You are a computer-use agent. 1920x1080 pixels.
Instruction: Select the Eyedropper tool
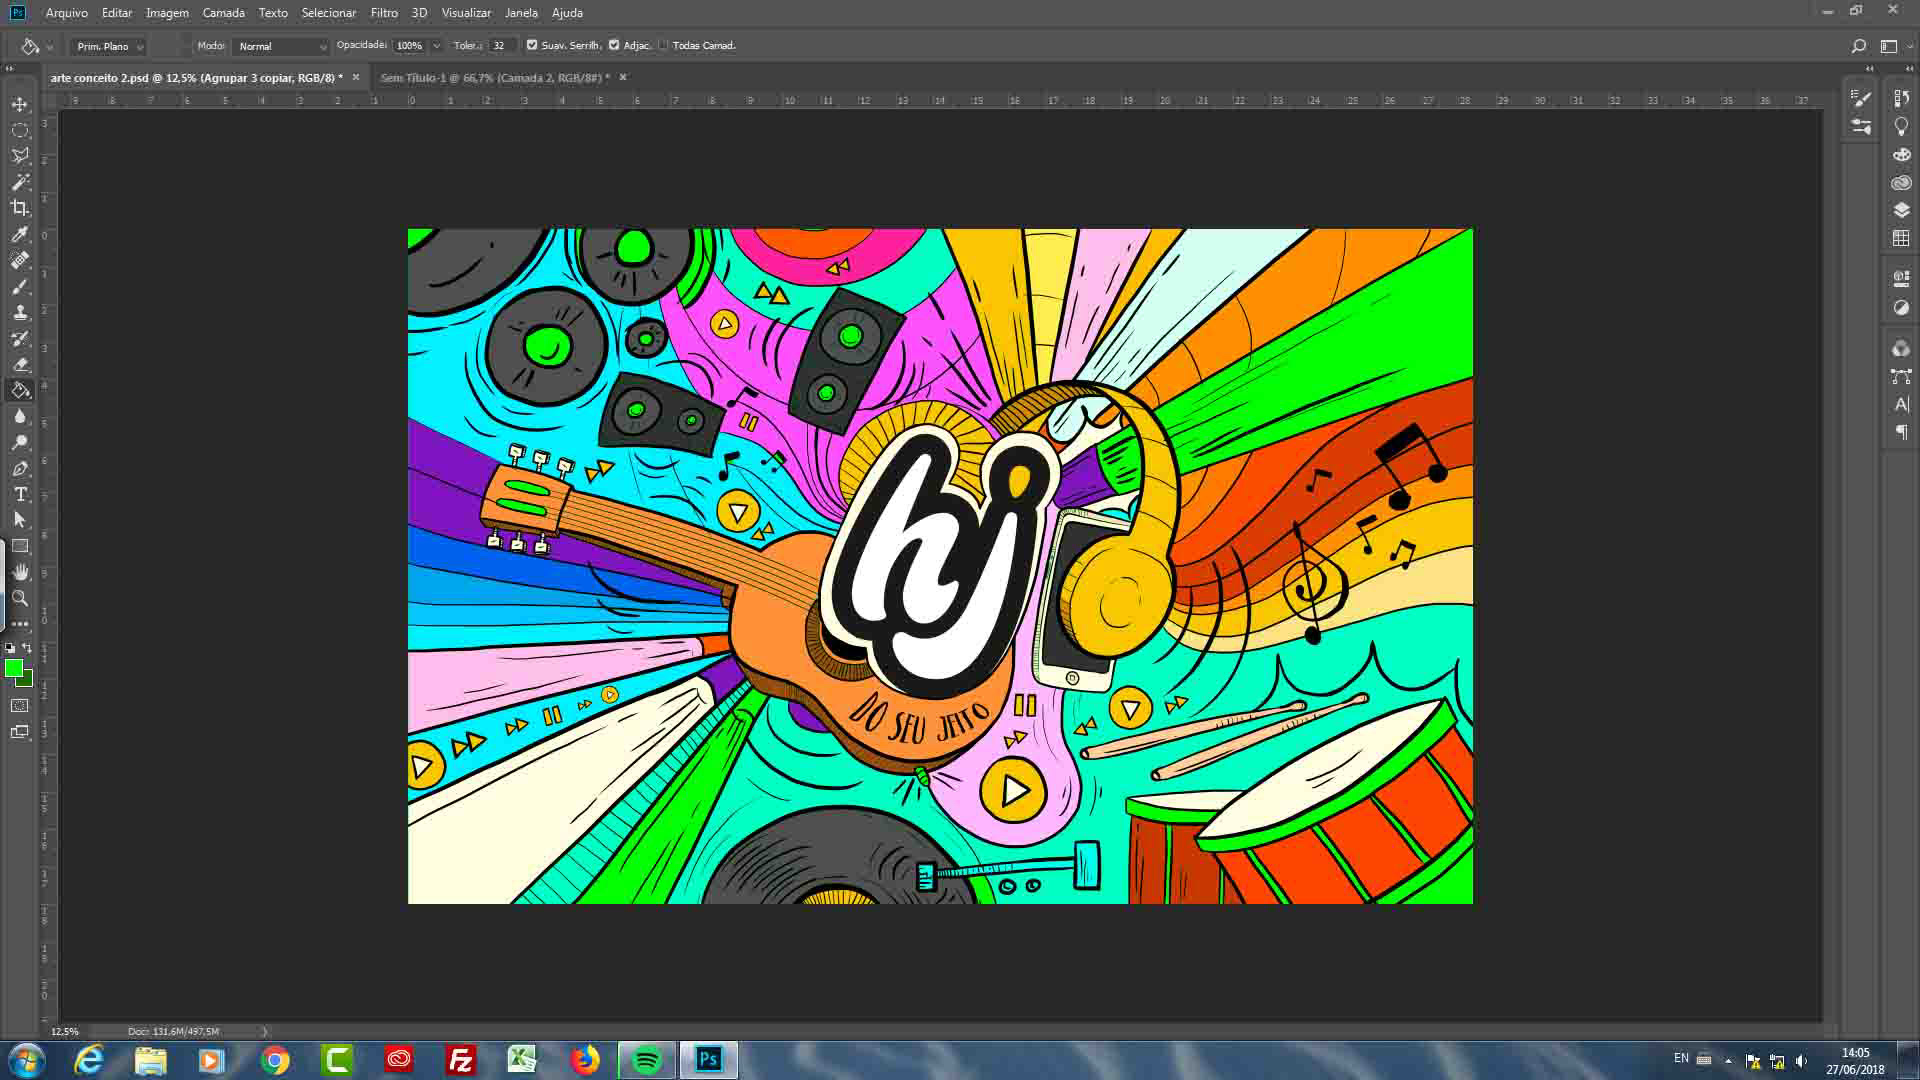(20, 234)
